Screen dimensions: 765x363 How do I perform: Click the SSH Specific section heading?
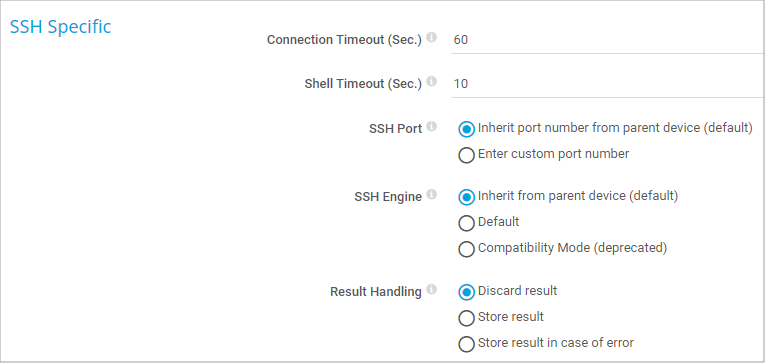pos(60,27)
